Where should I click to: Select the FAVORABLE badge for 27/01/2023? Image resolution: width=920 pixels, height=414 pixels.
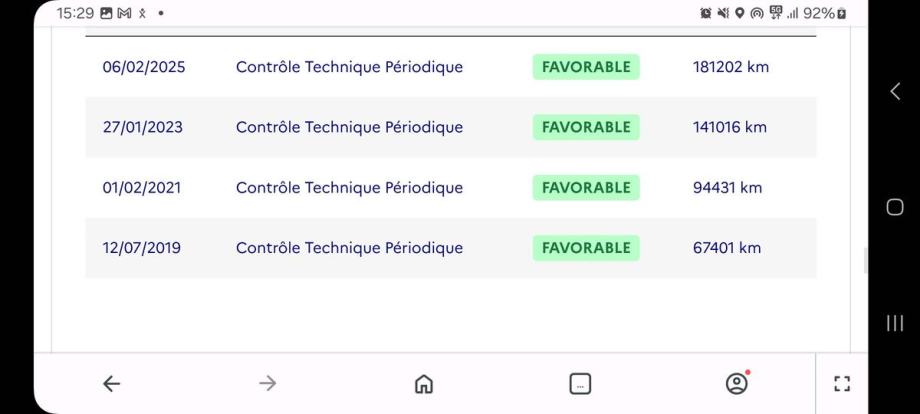pos(586,127)
